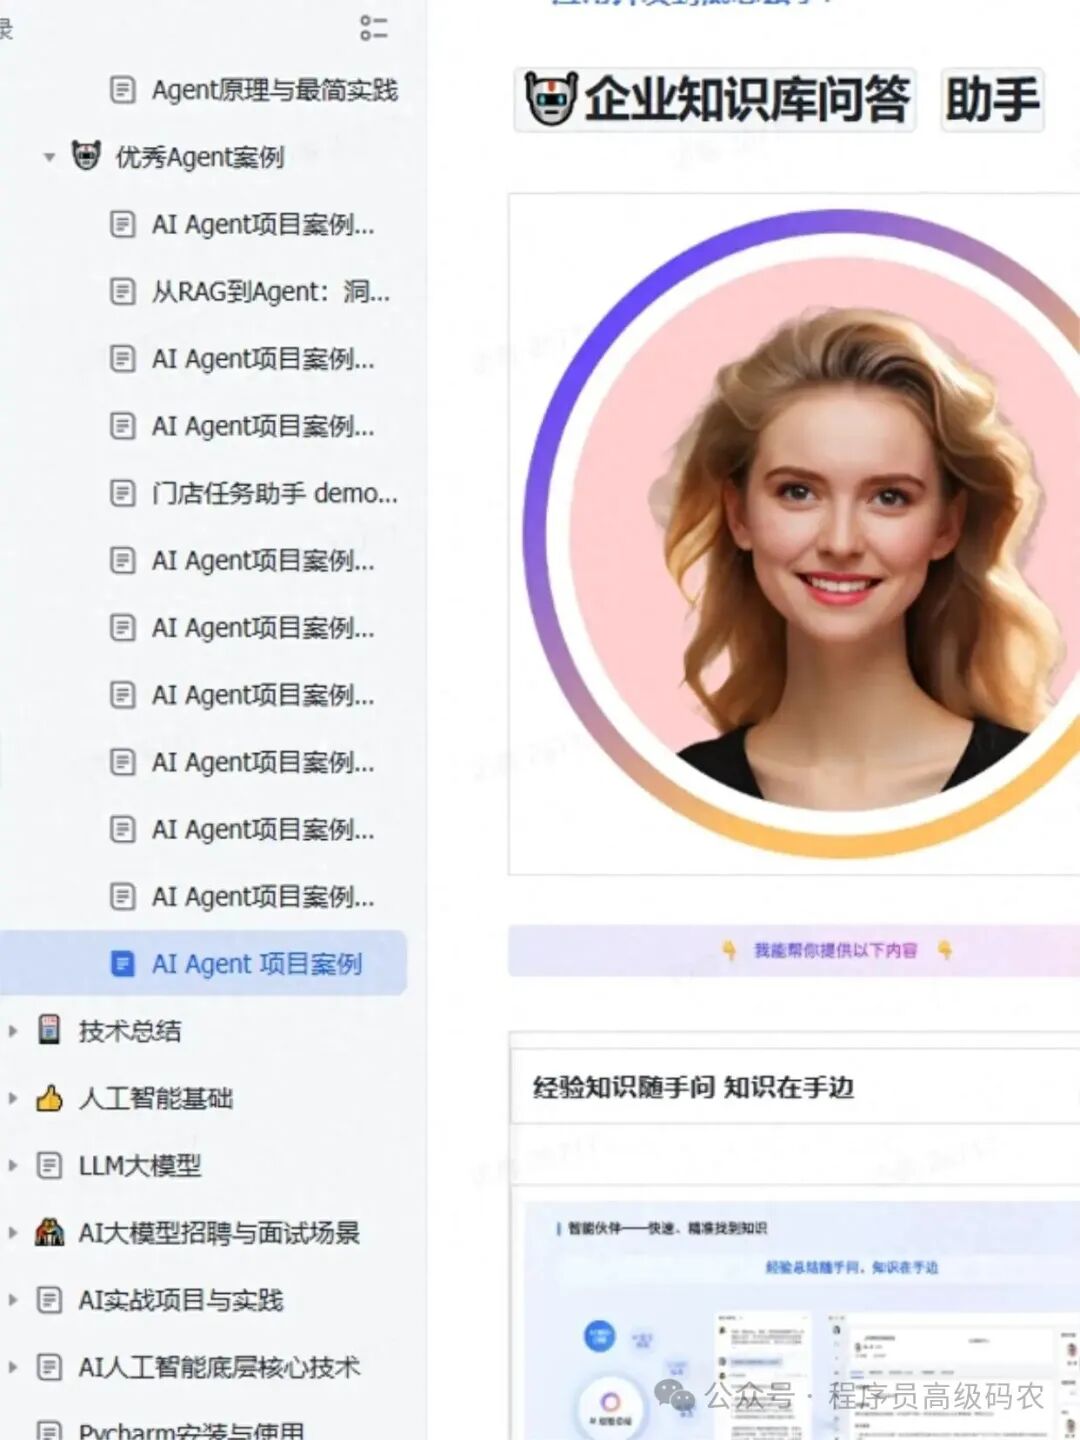
Task: Click the 助手 heading label
Action: click(992, 99)
